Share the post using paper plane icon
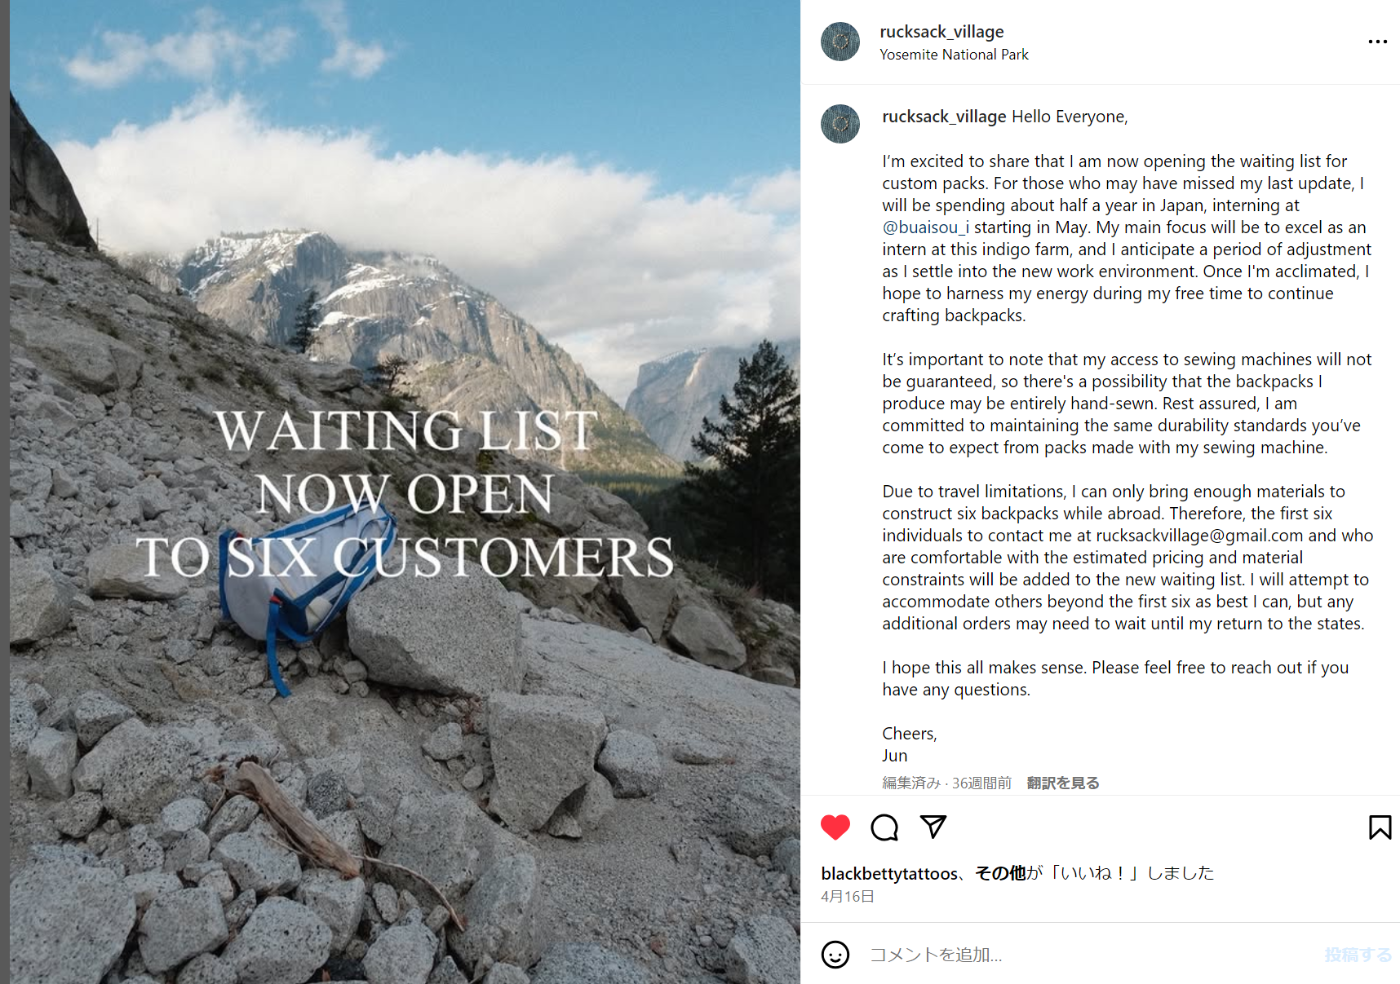 click(933, 827)
